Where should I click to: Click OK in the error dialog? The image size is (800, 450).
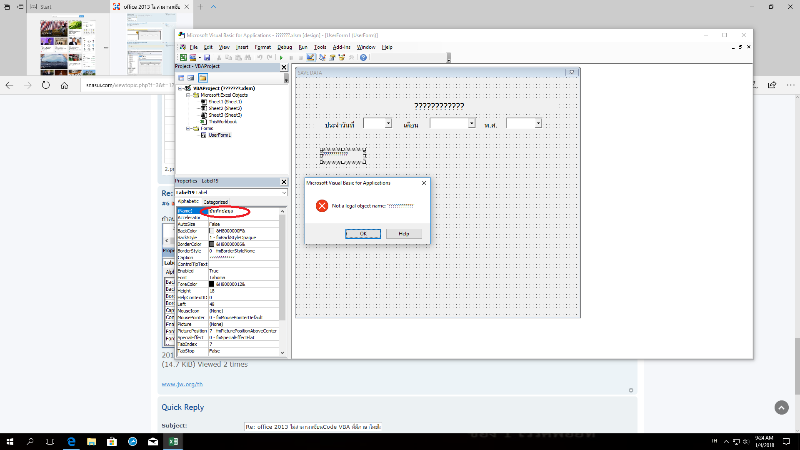coord(363,233)
